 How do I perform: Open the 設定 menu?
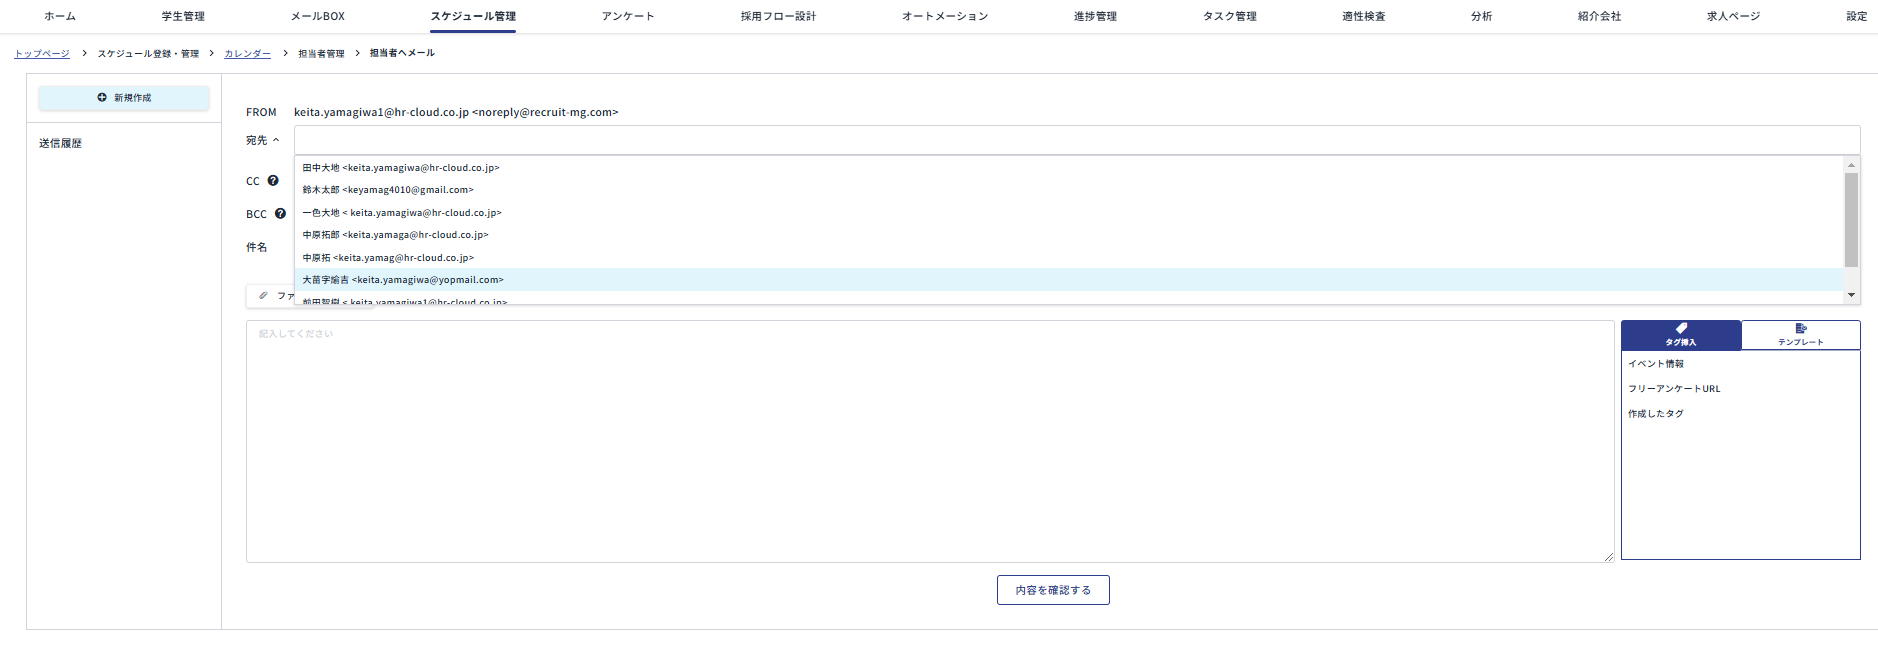(x=1857, y=16)
